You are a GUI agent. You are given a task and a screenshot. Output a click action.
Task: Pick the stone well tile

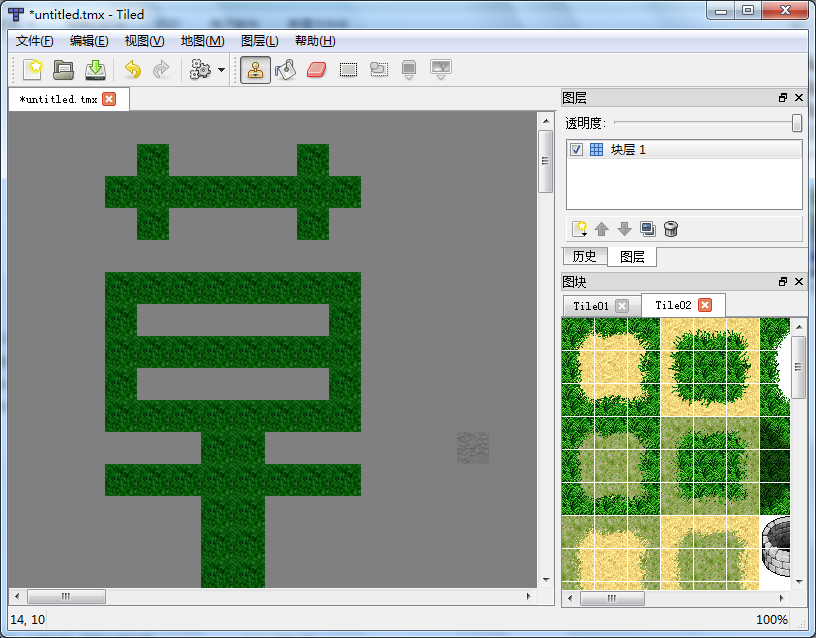[775, 546]
